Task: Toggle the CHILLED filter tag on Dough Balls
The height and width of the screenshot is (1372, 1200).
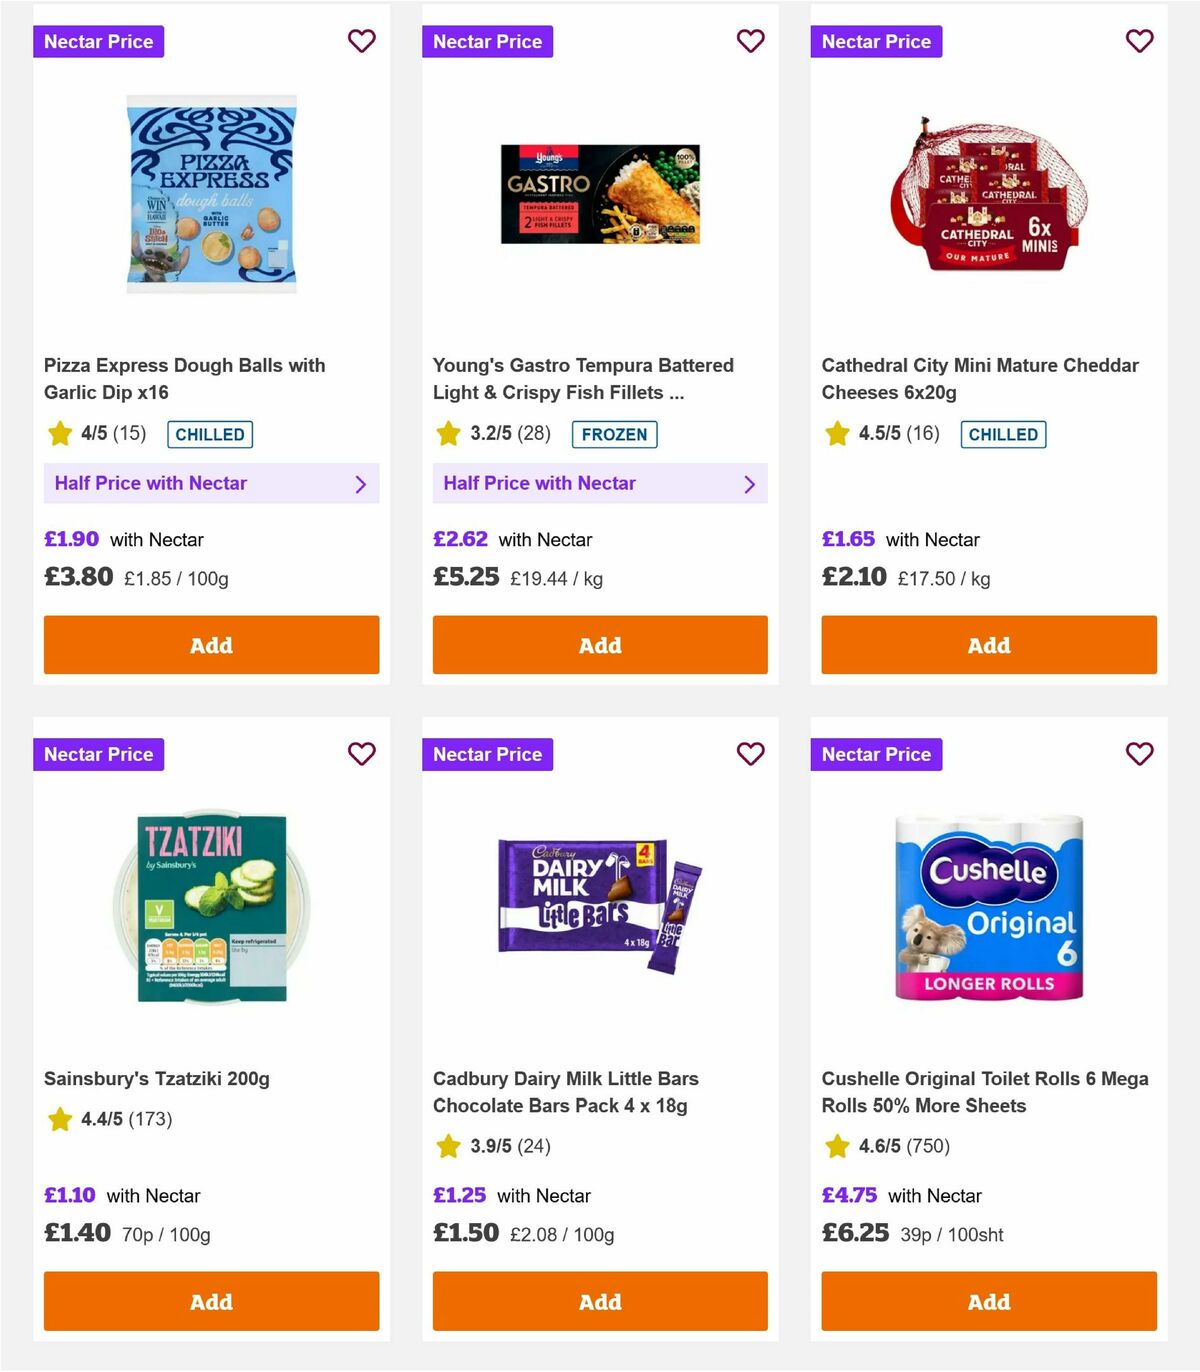Action: click(209, 434)
